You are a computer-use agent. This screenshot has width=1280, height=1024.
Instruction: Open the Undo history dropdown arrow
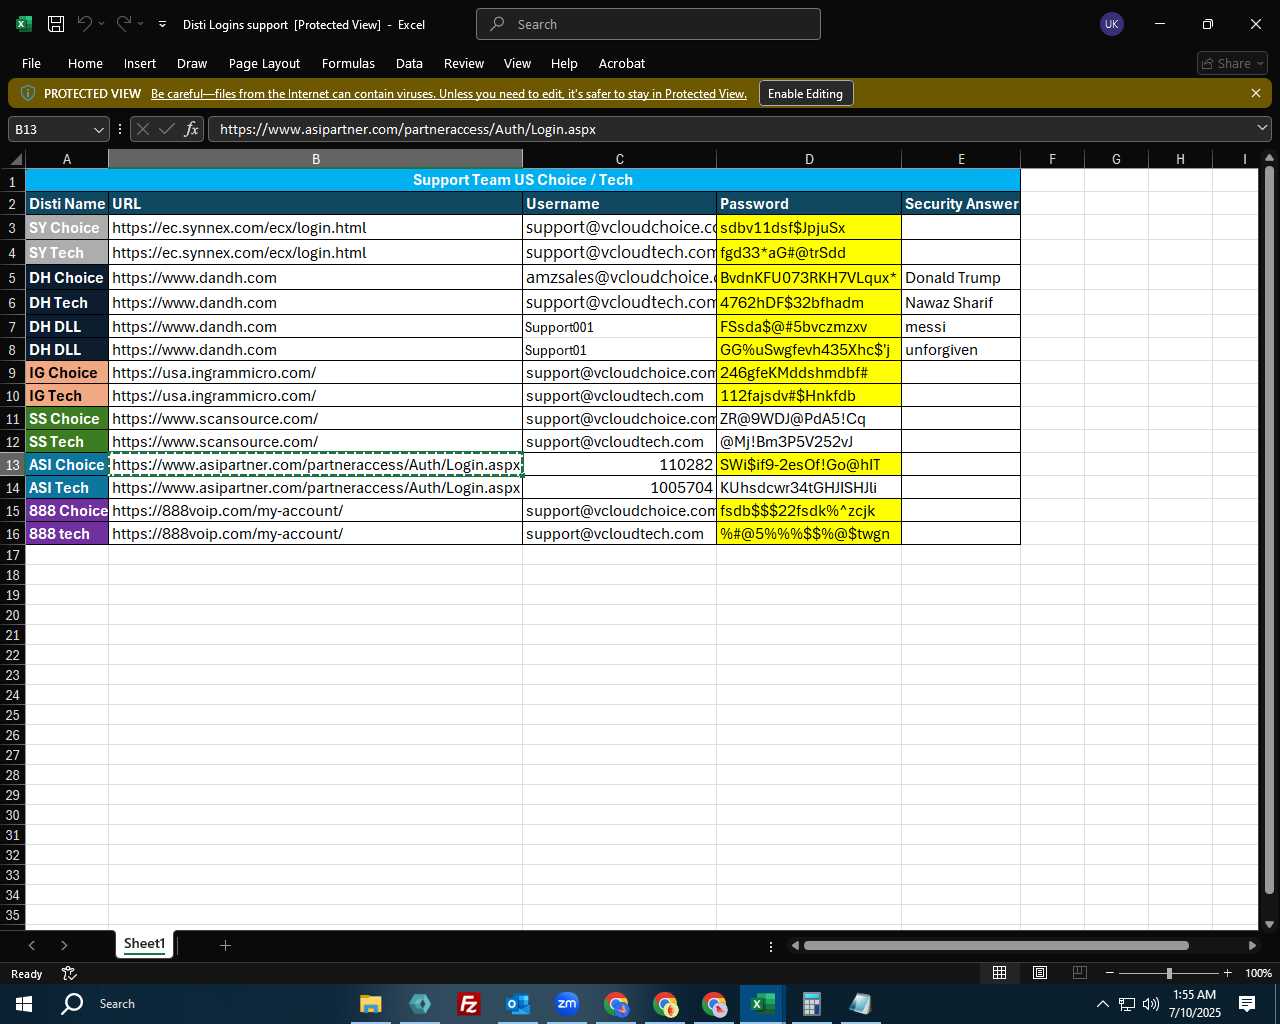(101, 24)
